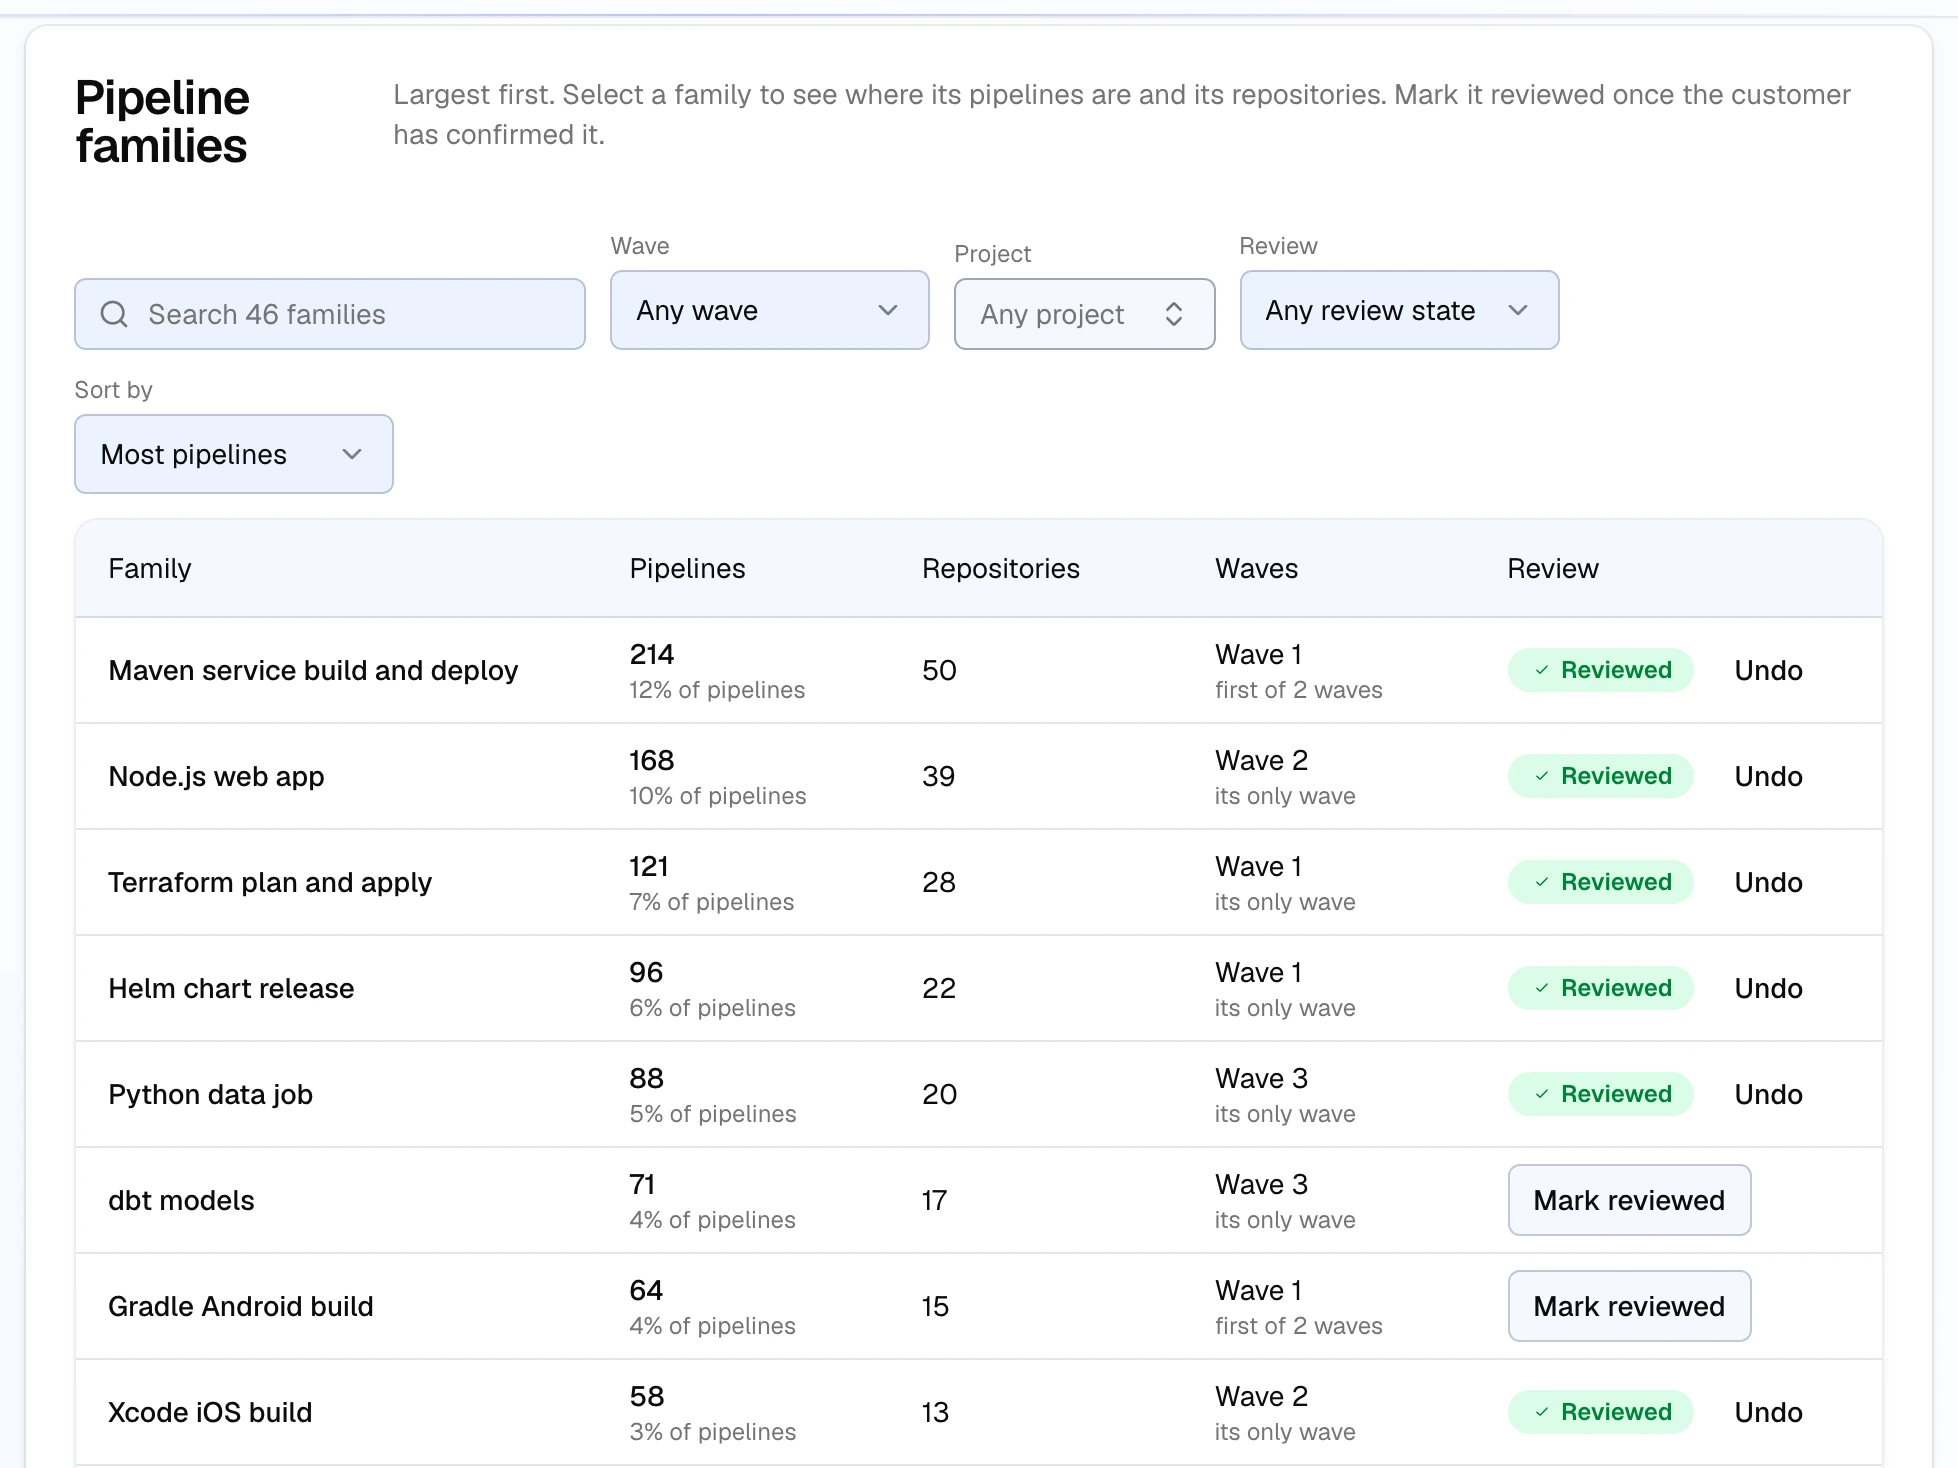Select the Maven service build and deploy family
The height and width of the screenshot is (1468, 1958).
click(313, 670)
